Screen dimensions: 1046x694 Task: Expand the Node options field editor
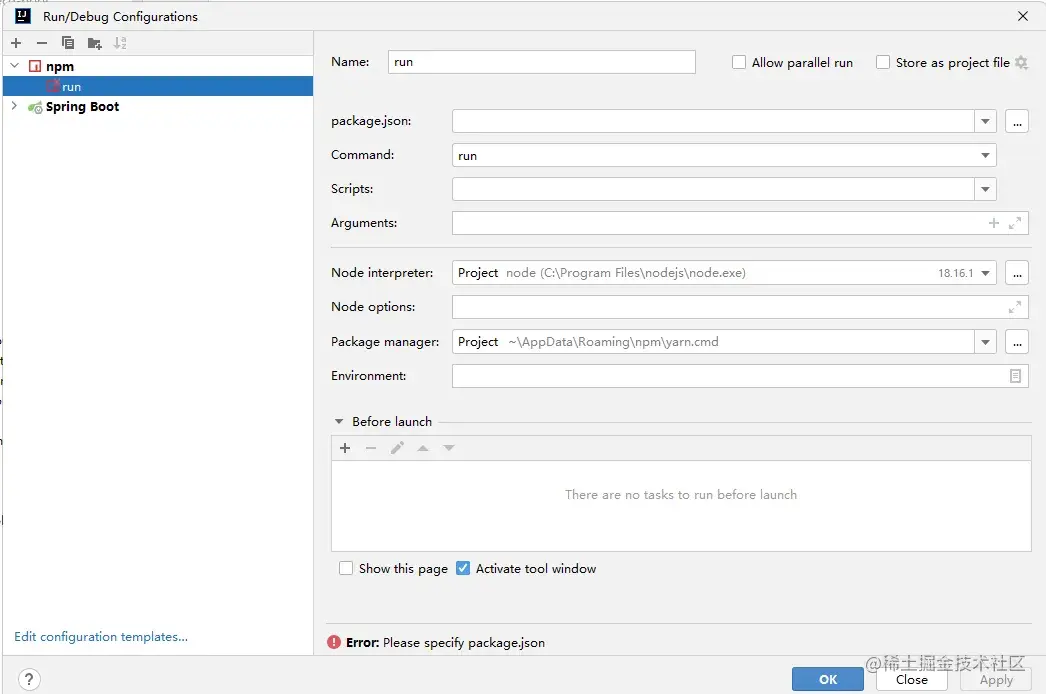[x=1015, y=307]
